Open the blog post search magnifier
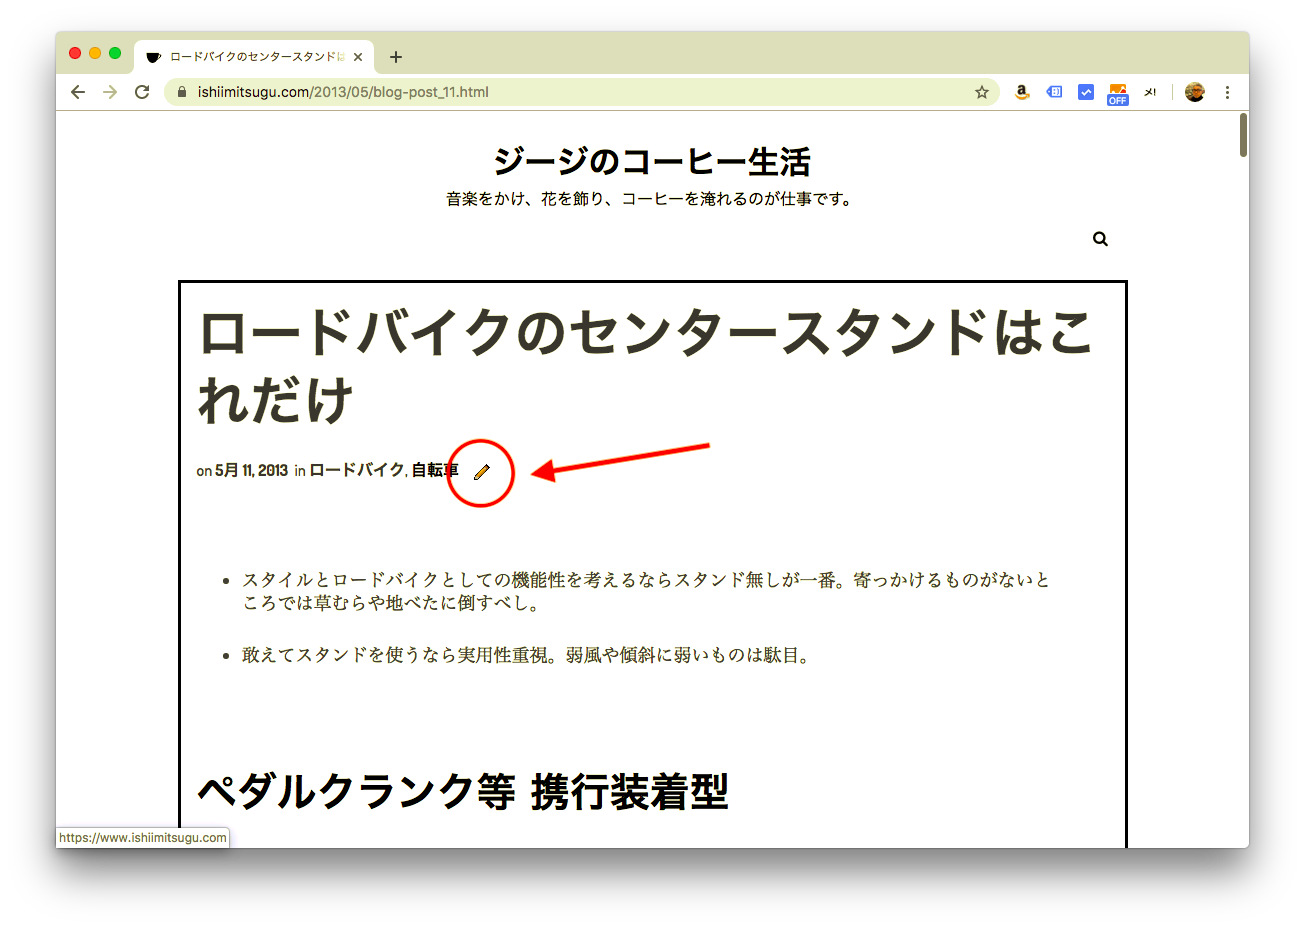This screenshot has width=1305, height=928. tap(1100, 238)
